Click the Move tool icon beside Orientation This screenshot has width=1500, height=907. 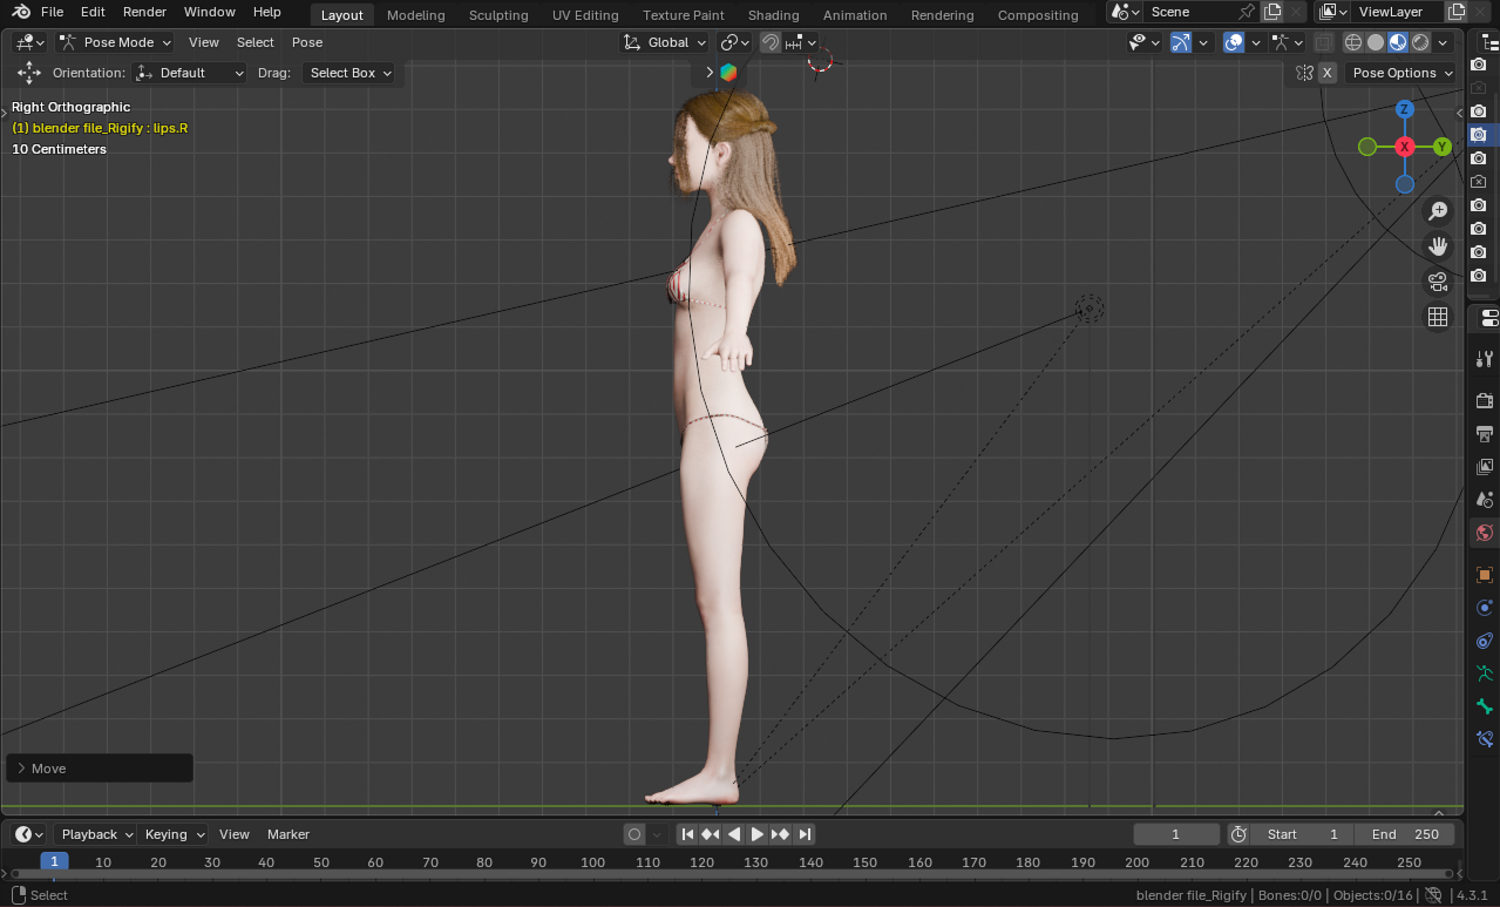(x=29, y=72)
